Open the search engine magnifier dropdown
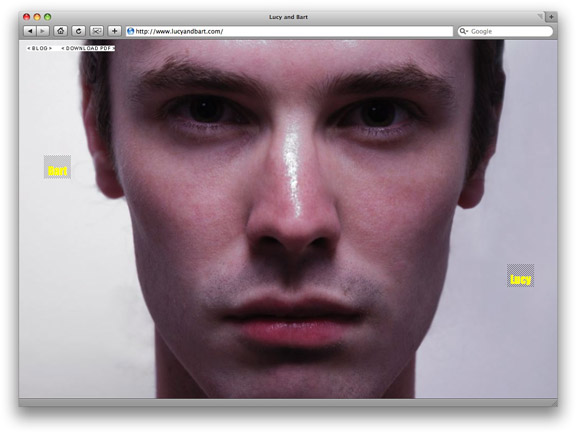This screenshot has height=432, width=580. [463, 31]
